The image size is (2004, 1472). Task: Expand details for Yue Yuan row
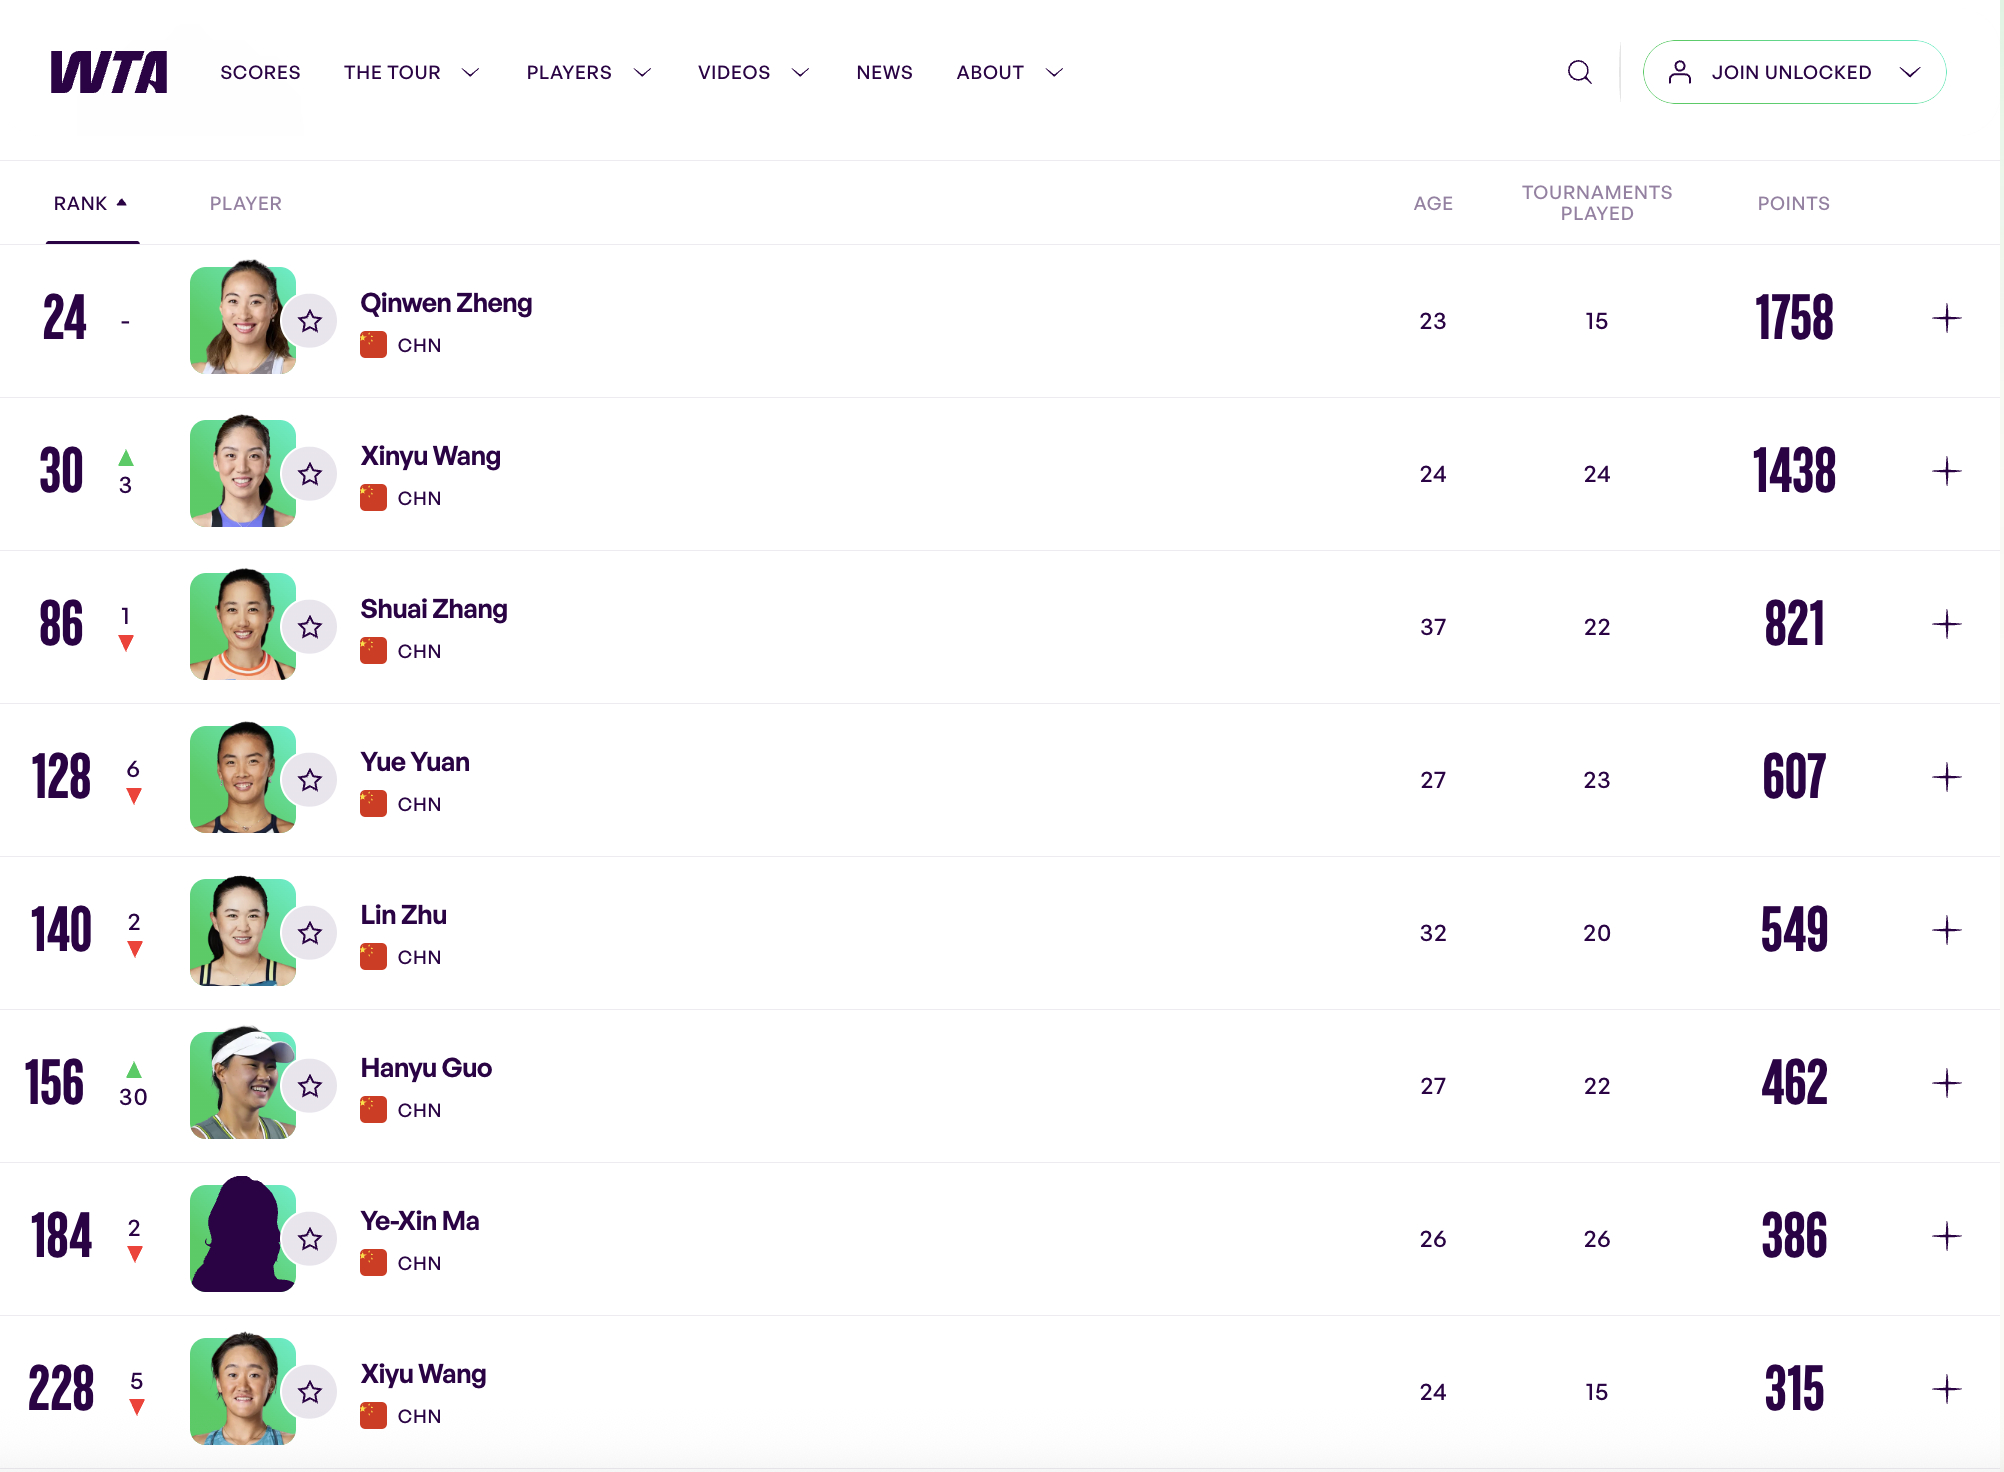(1946, 778)
